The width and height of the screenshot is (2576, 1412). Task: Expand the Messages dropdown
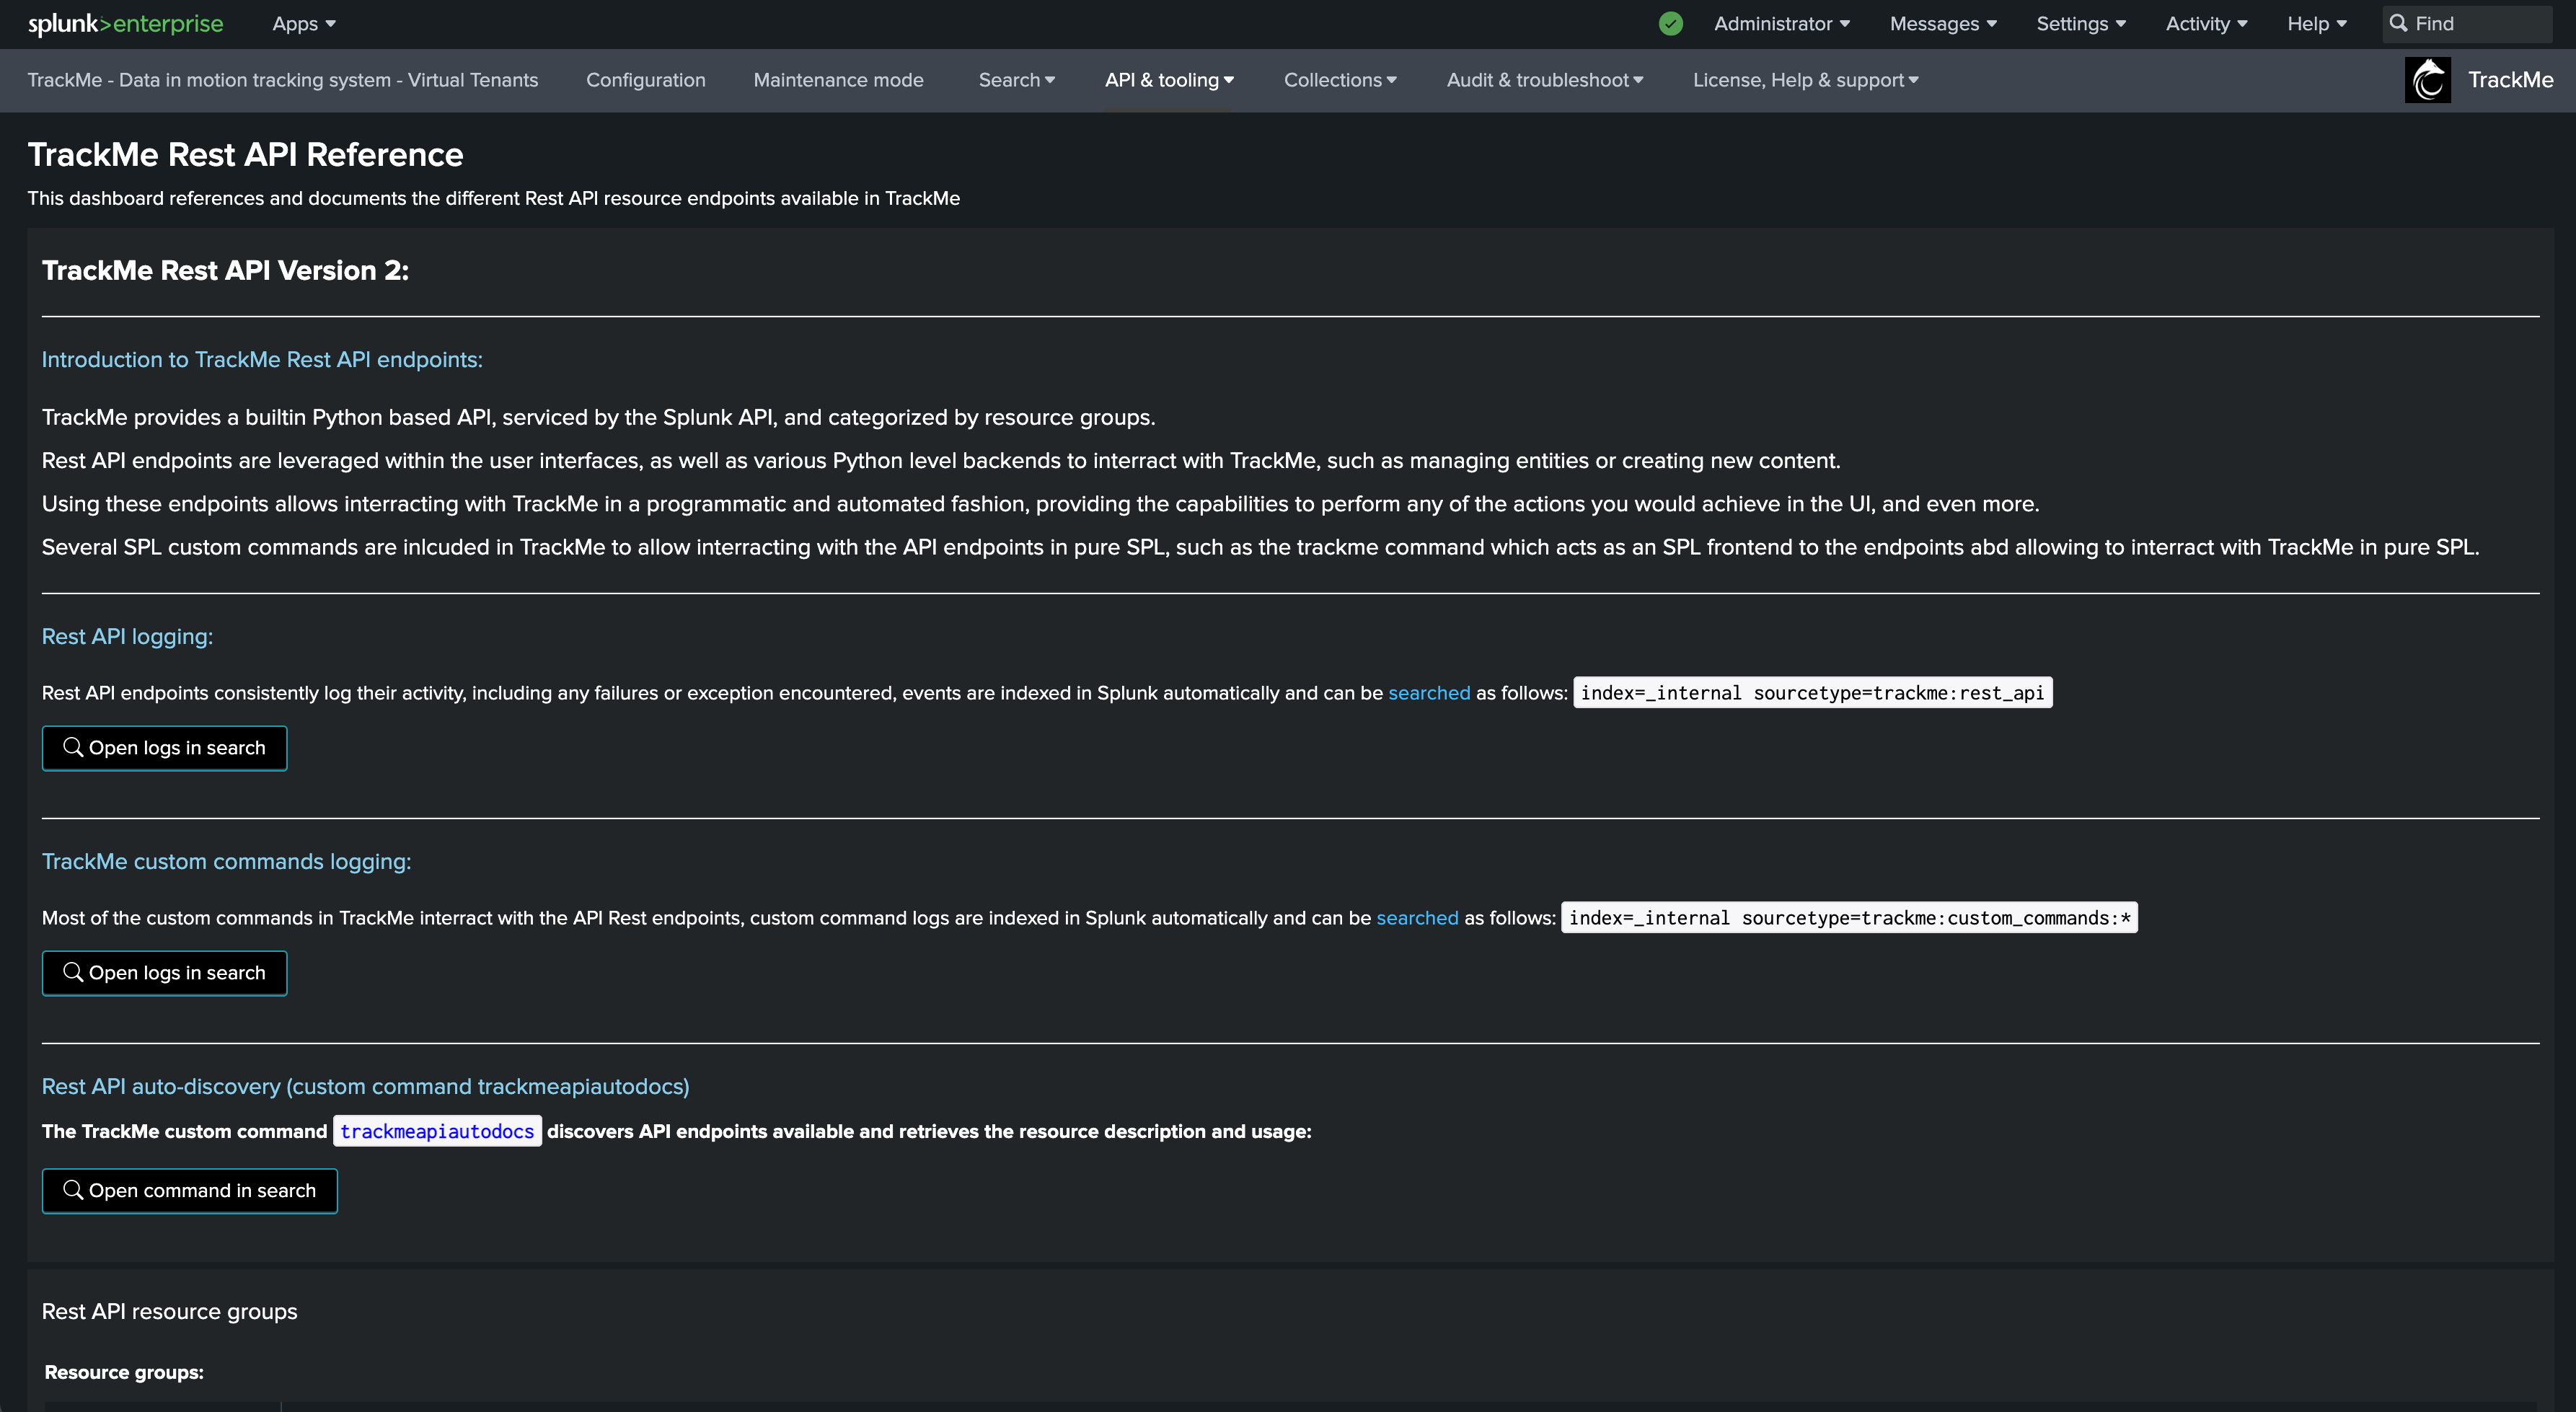click(1943, 23)
